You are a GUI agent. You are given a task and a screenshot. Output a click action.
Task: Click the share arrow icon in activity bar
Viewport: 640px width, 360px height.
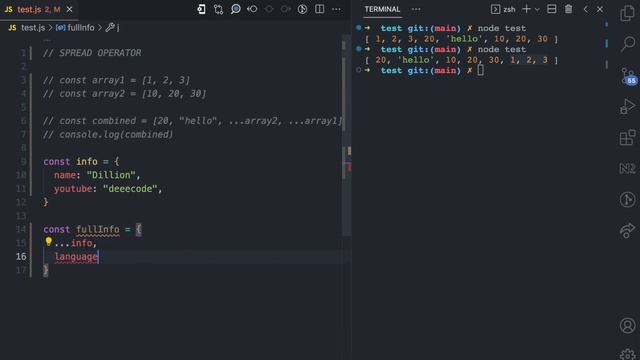627,230
